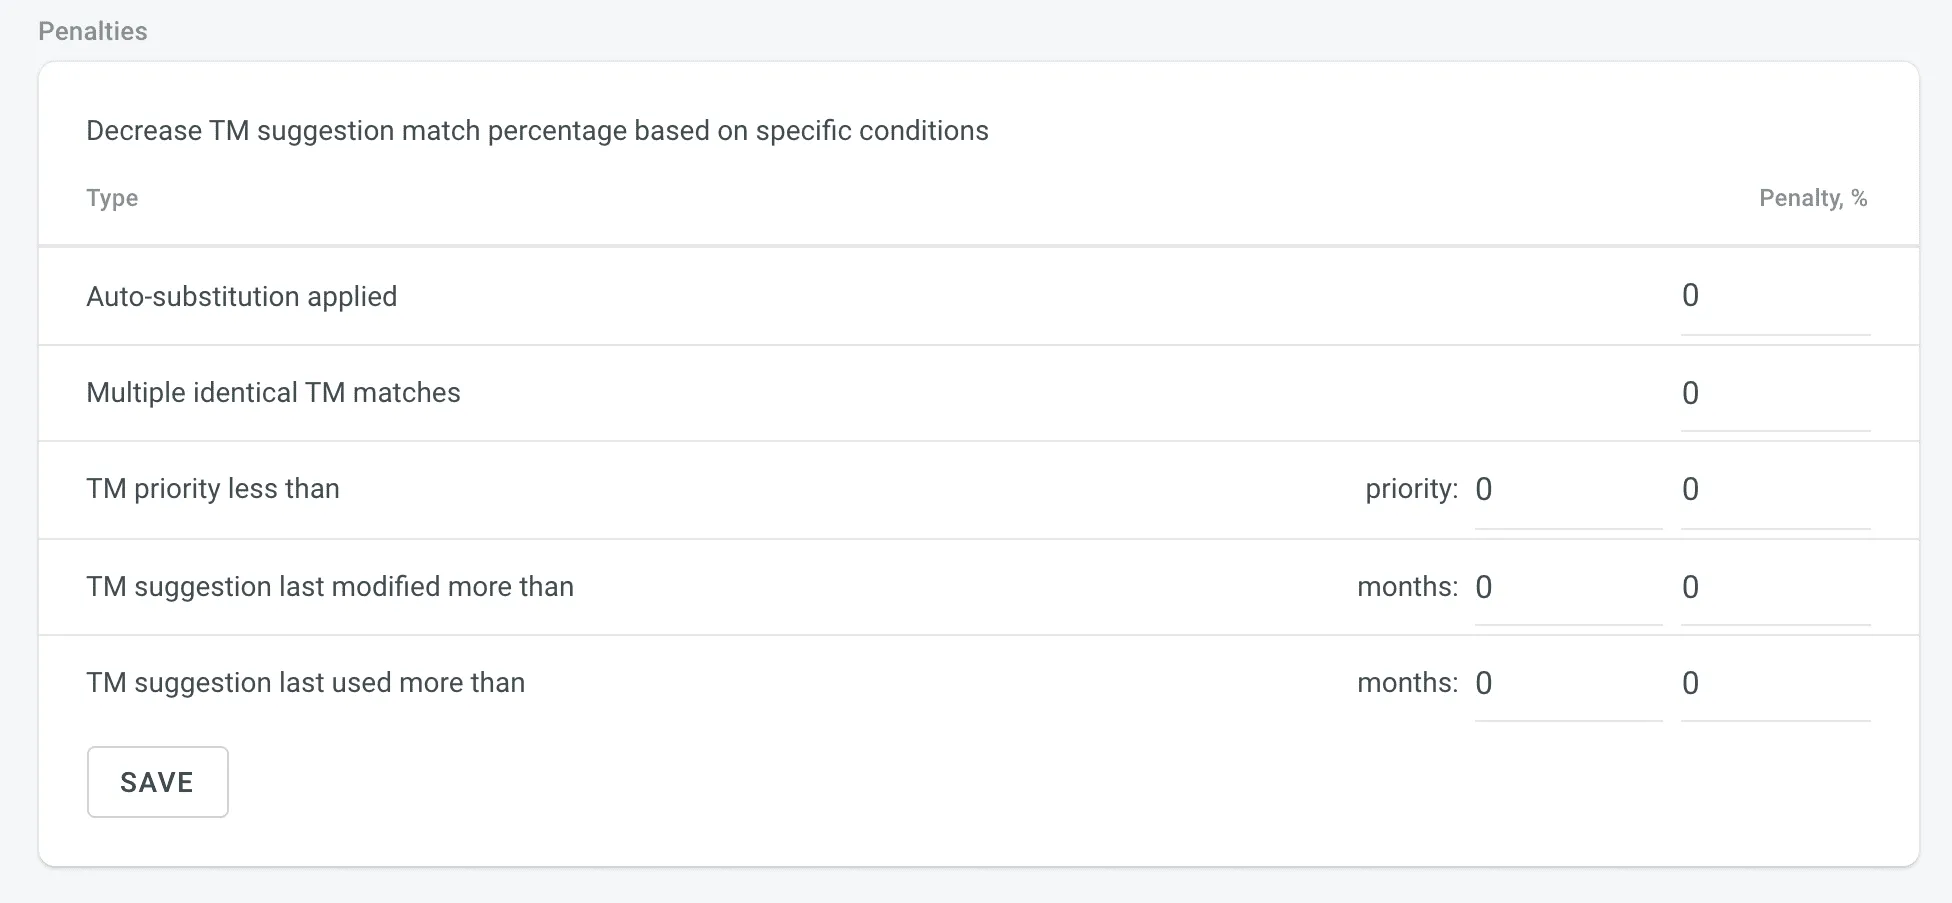The height and width of the screenshot is (903, 1952).
Task: Click TM suggestion last used more than label
Action: coord(305,683)
